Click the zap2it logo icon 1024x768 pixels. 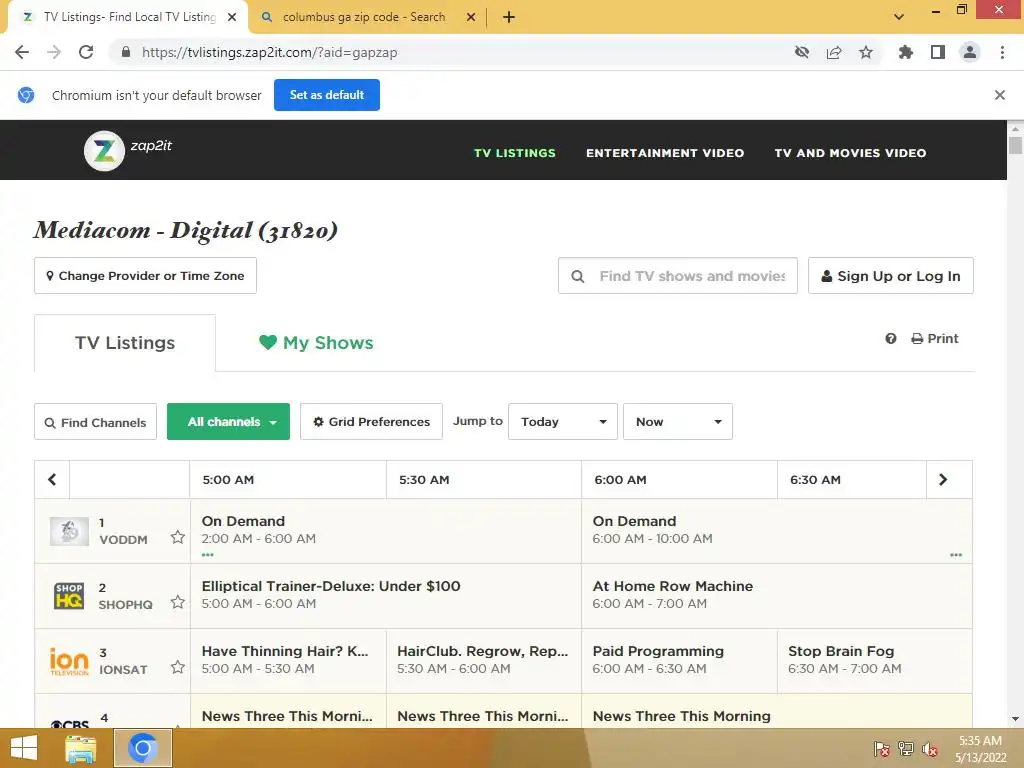(104, 151)
